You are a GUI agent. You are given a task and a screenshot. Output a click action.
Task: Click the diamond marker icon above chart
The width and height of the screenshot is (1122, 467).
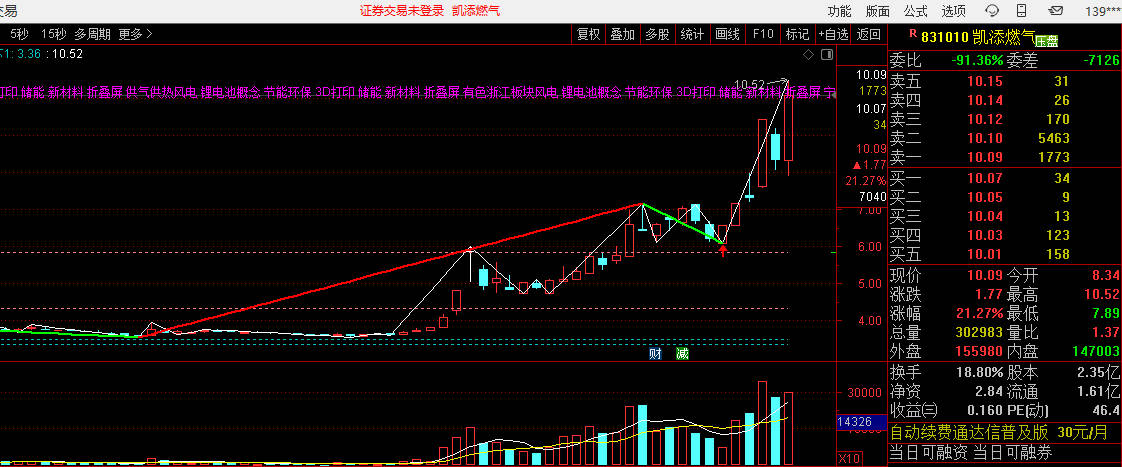point(809,54)
